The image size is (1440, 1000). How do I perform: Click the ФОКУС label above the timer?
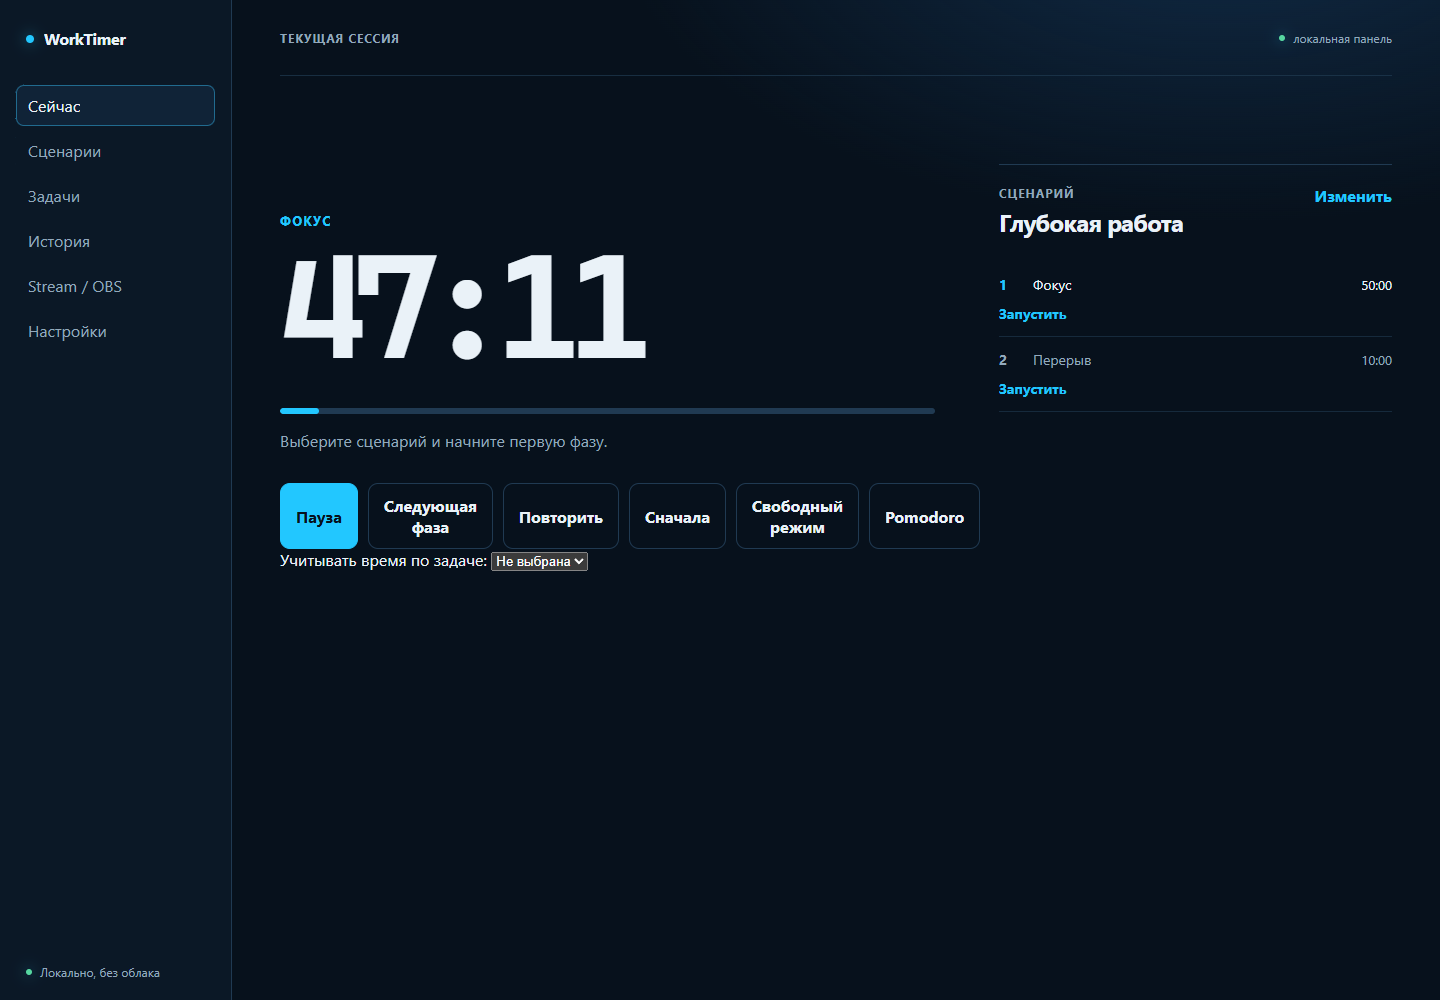305,221
